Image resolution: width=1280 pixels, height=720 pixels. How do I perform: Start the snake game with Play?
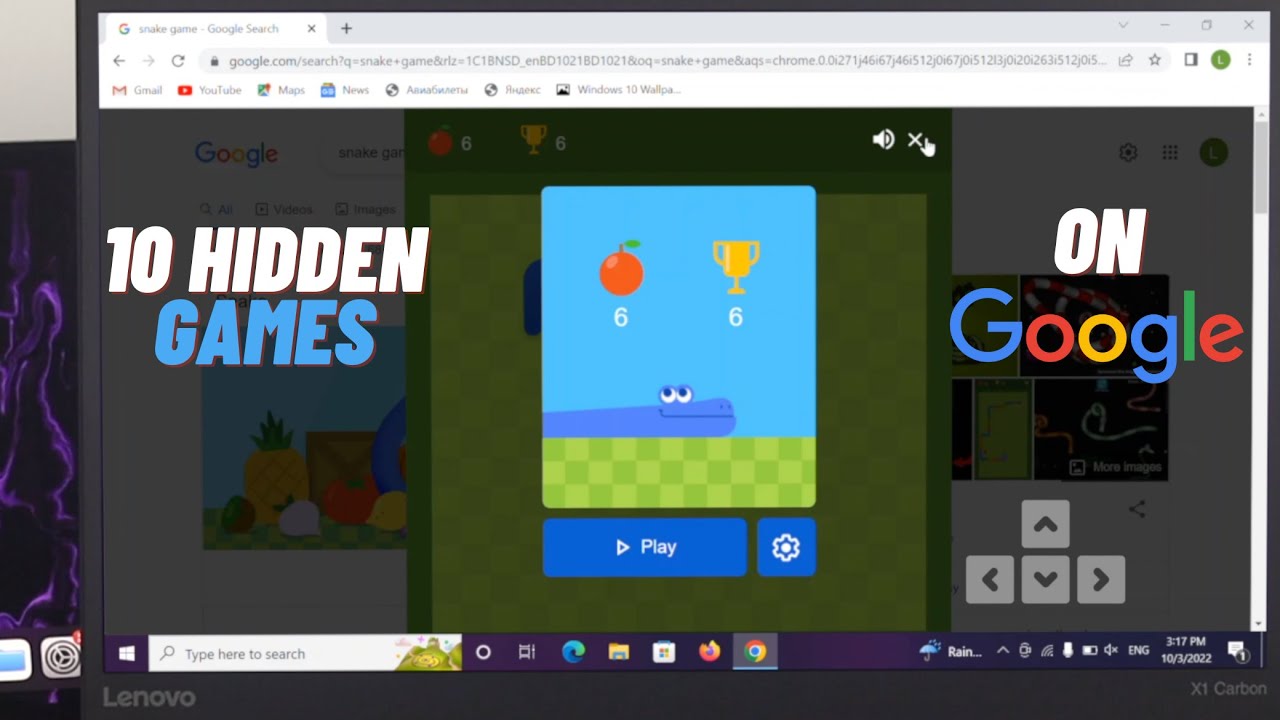[x=645, y=547]
